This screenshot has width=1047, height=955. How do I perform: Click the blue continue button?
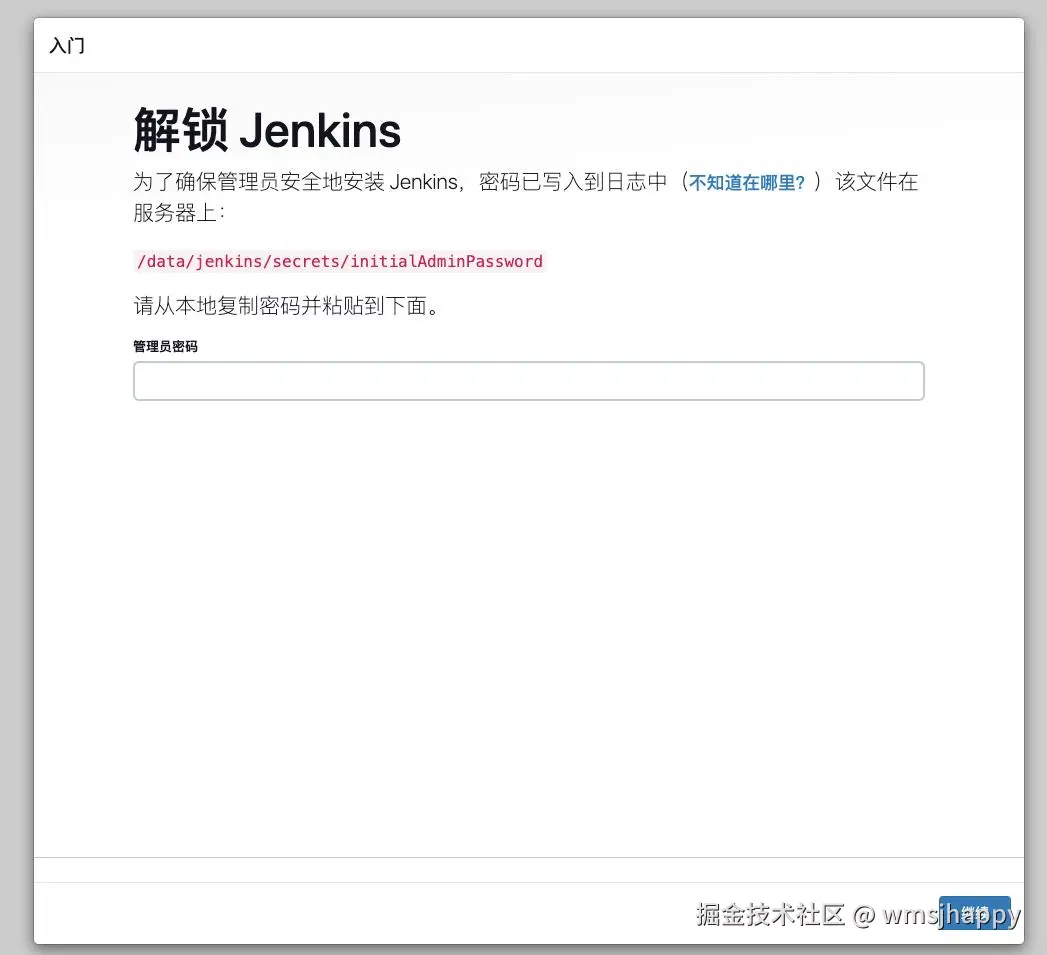pyautogui.click(x=974, y=912)
